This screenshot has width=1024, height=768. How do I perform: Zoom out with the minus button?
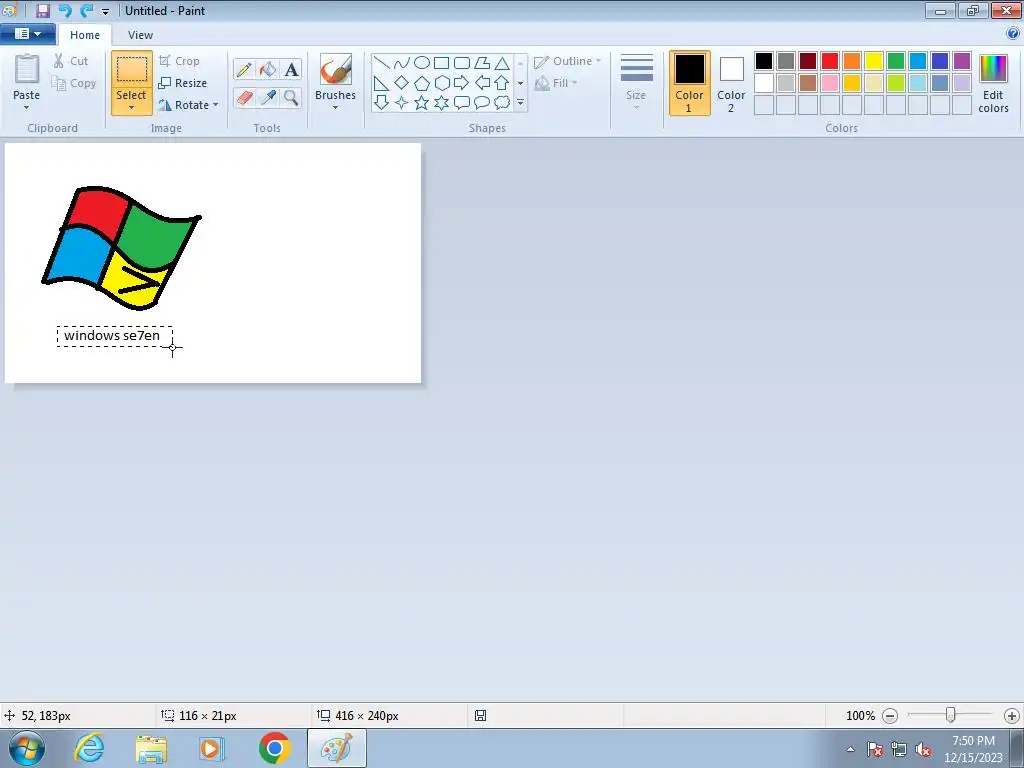[x=889, y=716]
